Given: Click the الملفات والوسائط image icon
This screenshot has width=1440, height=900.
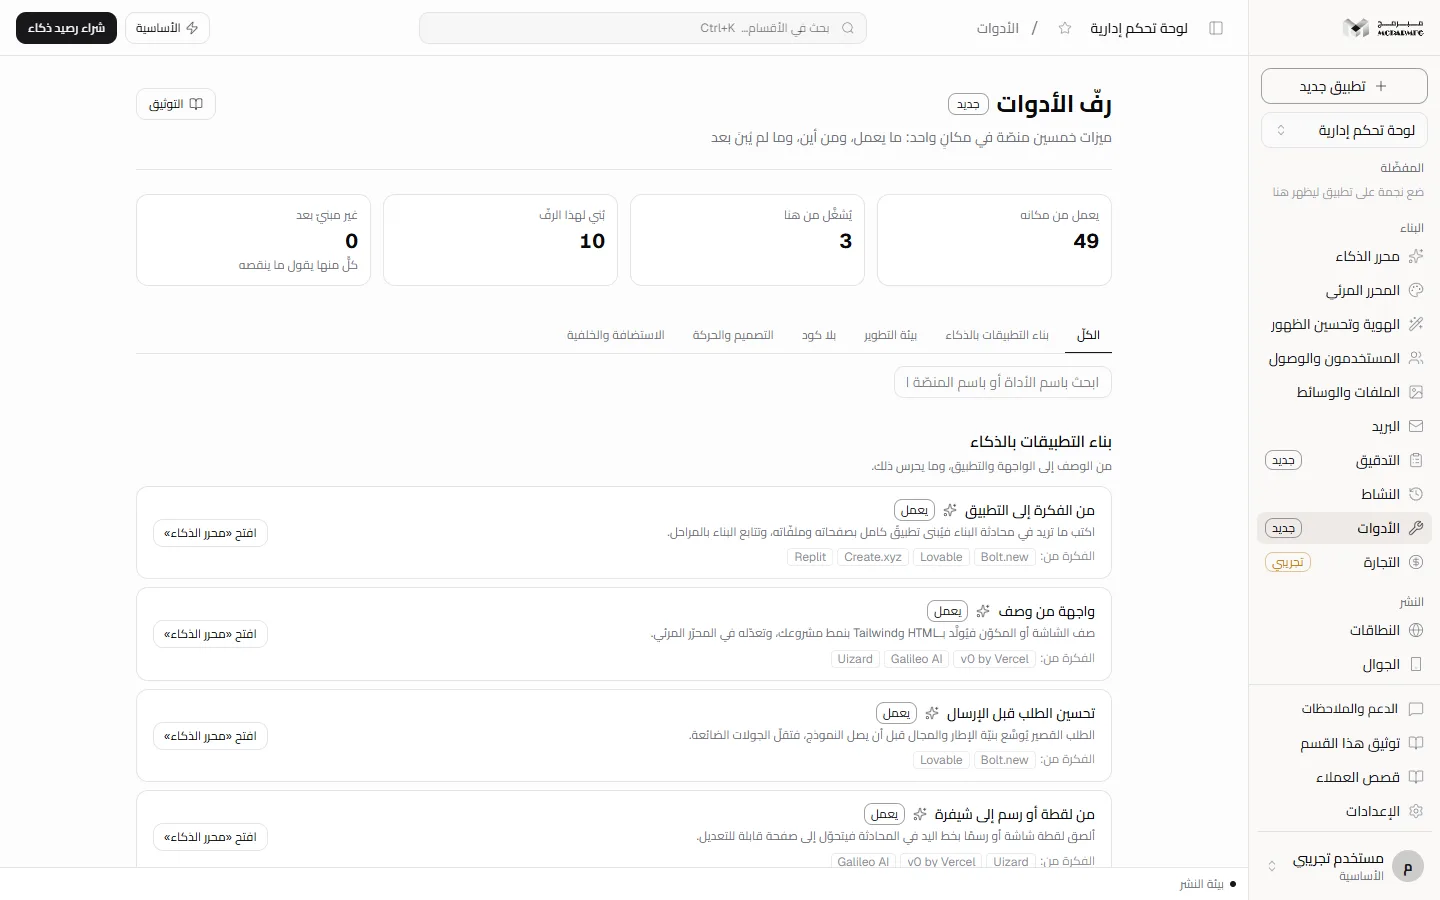Looking at the screenshot, I should click(1416, 392).
